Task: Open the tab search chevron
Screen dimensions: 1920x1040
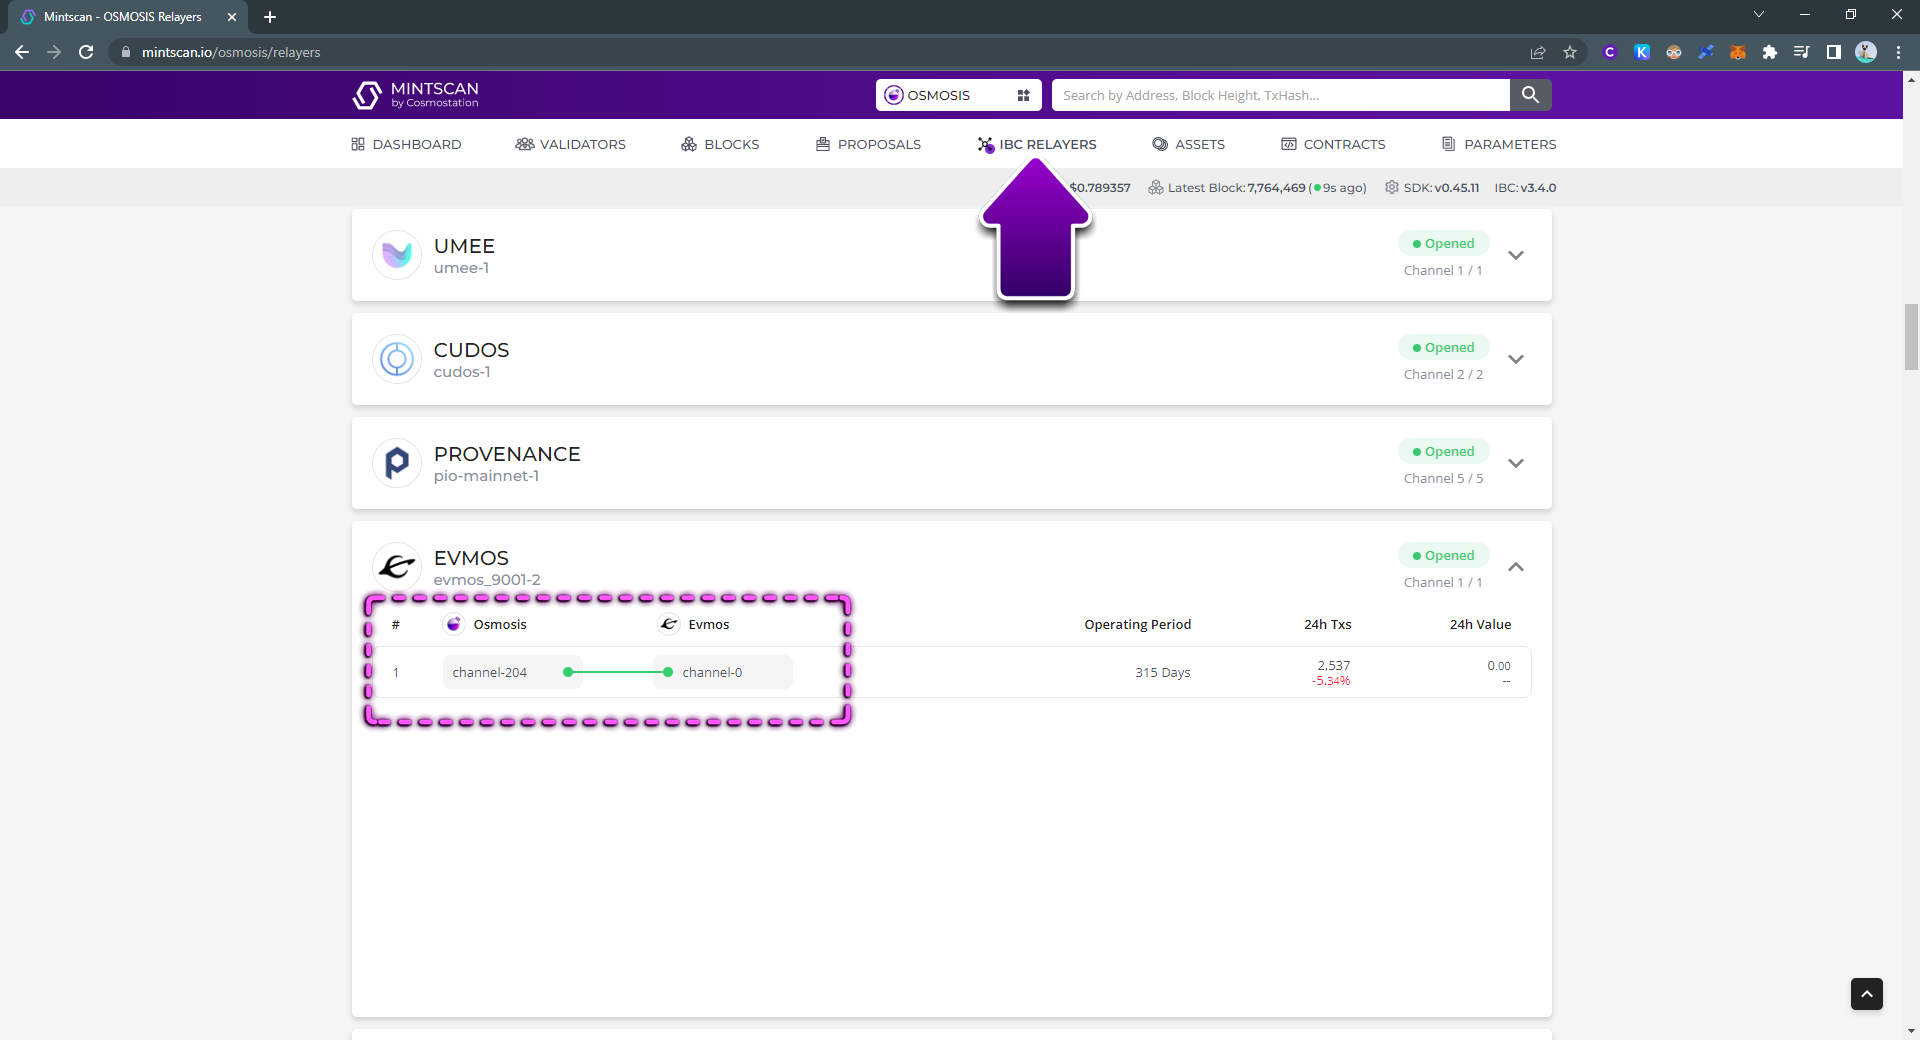Action: click(x=1759, y=14)
